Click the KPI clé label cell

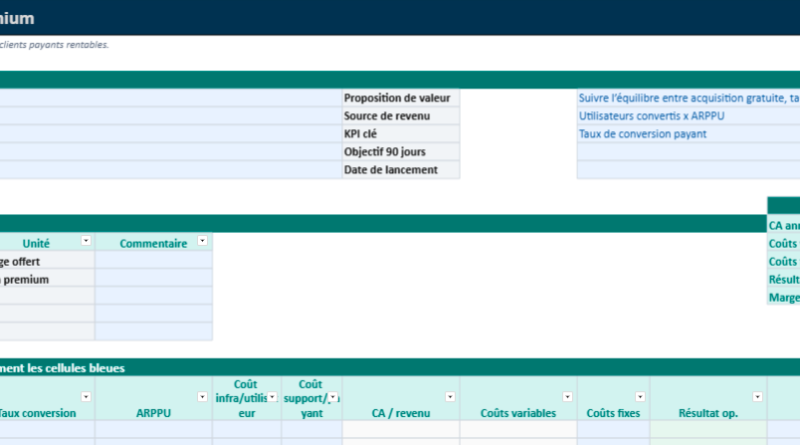pos(400,134)
